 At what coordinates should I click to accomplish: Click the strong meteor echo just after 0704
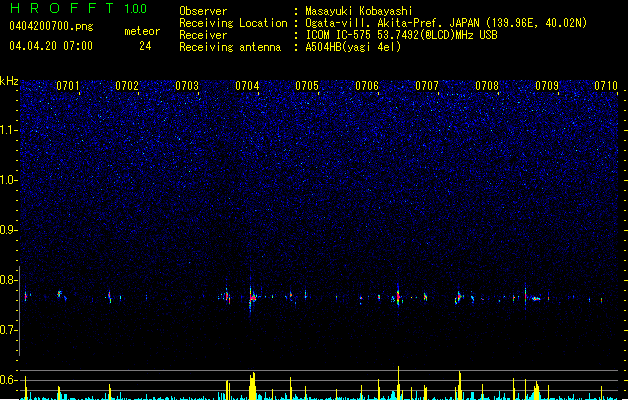pyautogui.click(x=252, y=298)
